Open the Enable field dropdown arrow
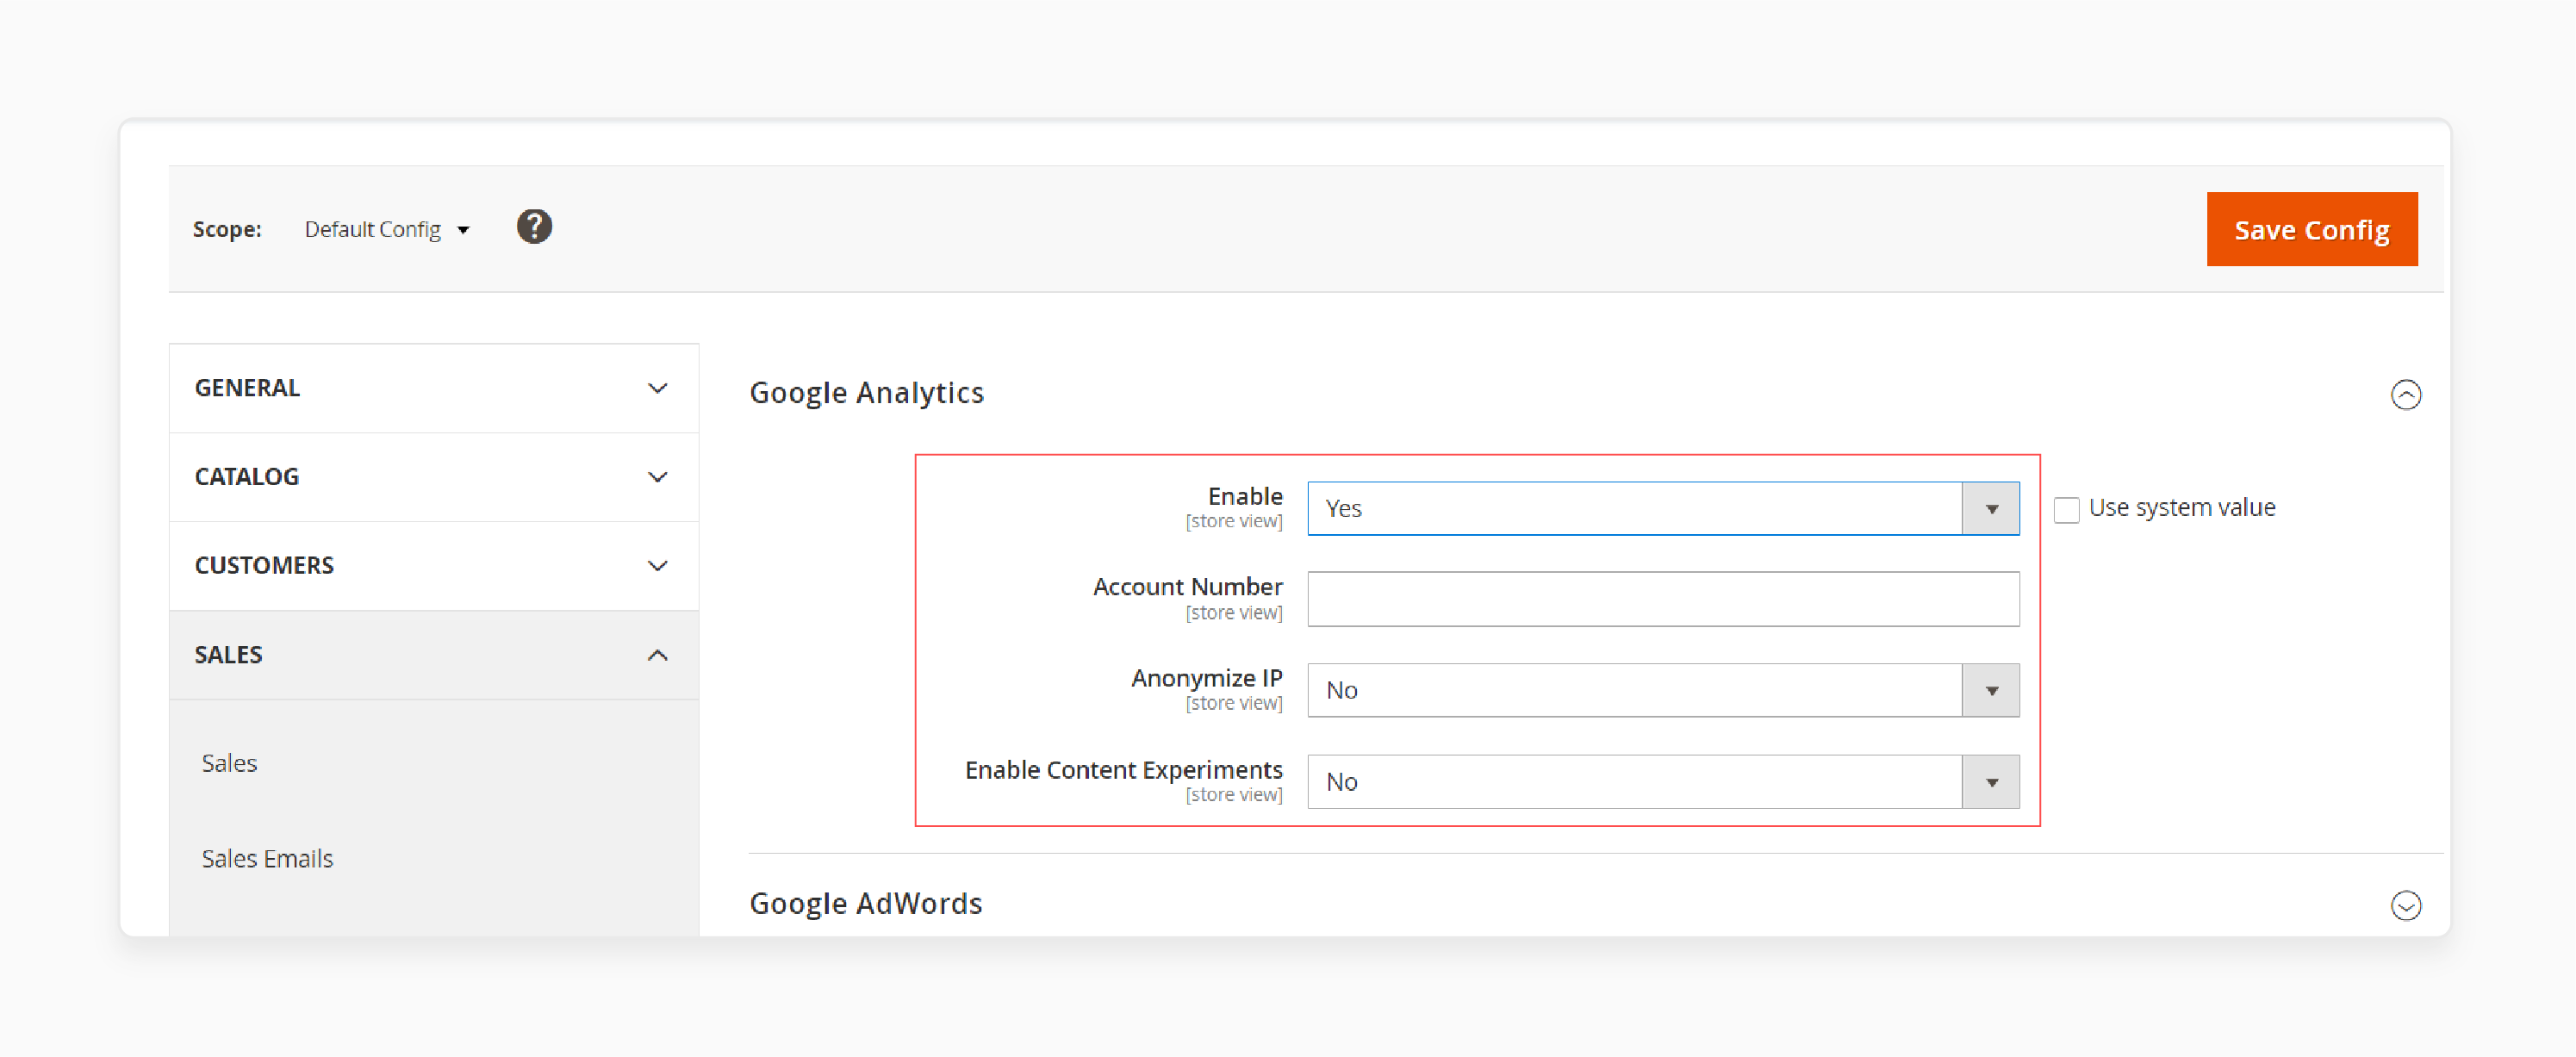 point(1992,508)
